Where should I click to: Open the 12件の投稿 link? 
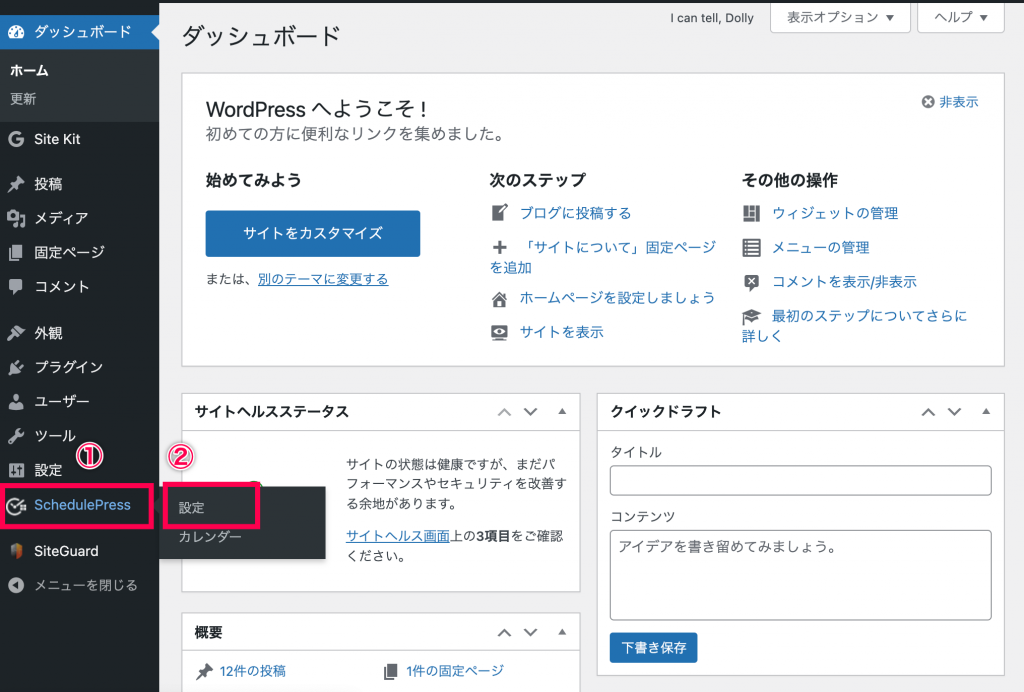252,671
